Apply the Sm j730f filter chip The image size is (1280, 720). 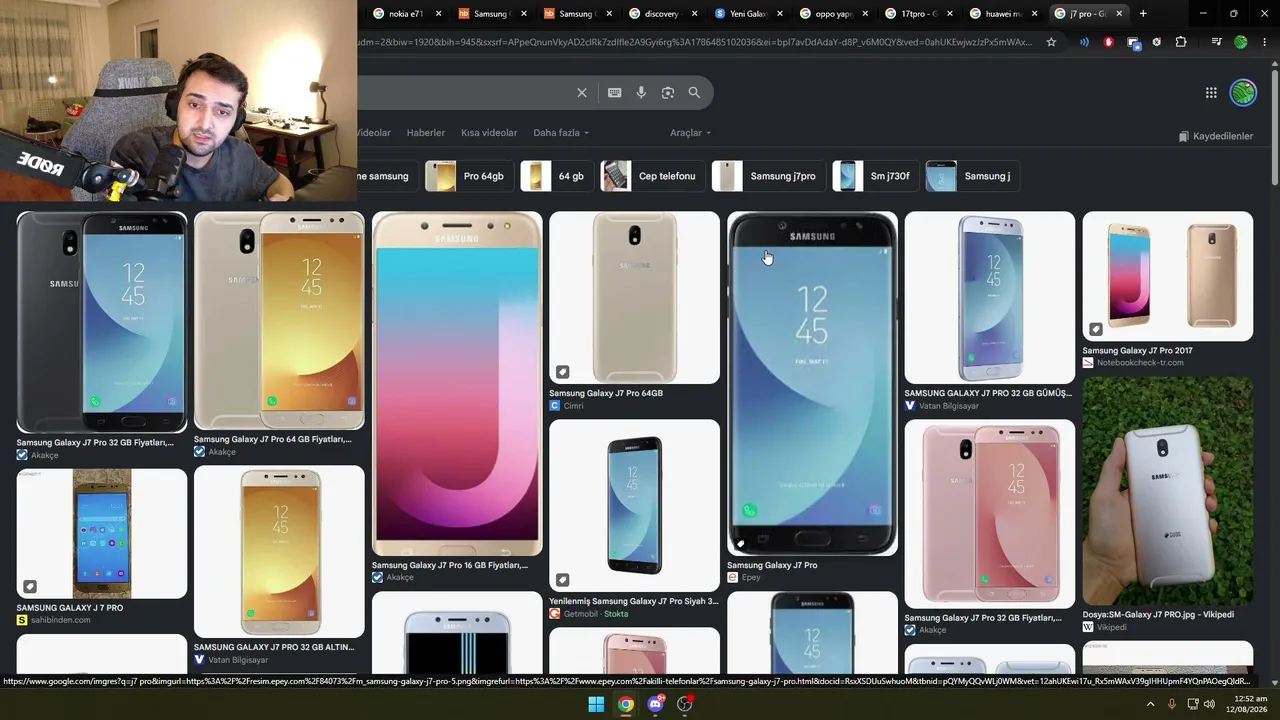tap(876, 176)
